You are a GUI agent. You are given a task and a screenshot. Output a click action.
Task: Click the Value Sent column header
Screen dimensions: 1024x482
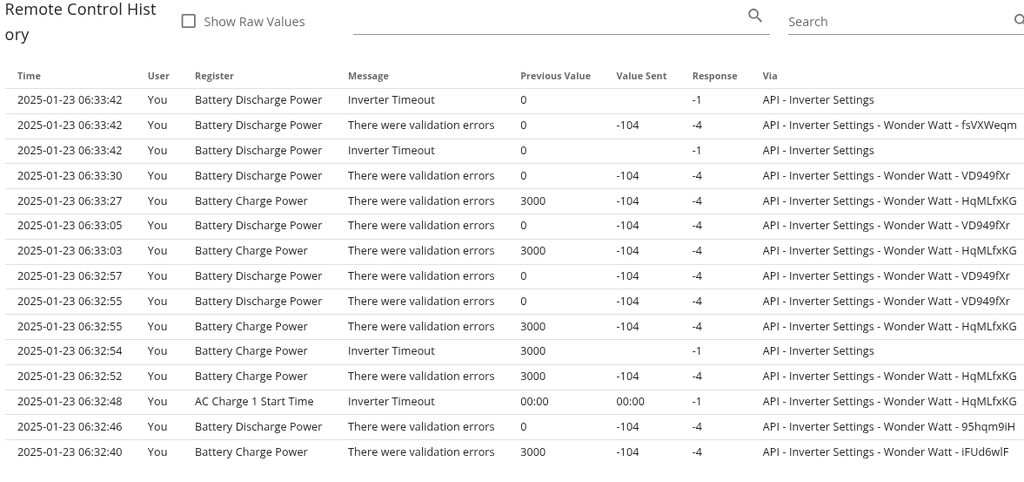tap(641, 76)
